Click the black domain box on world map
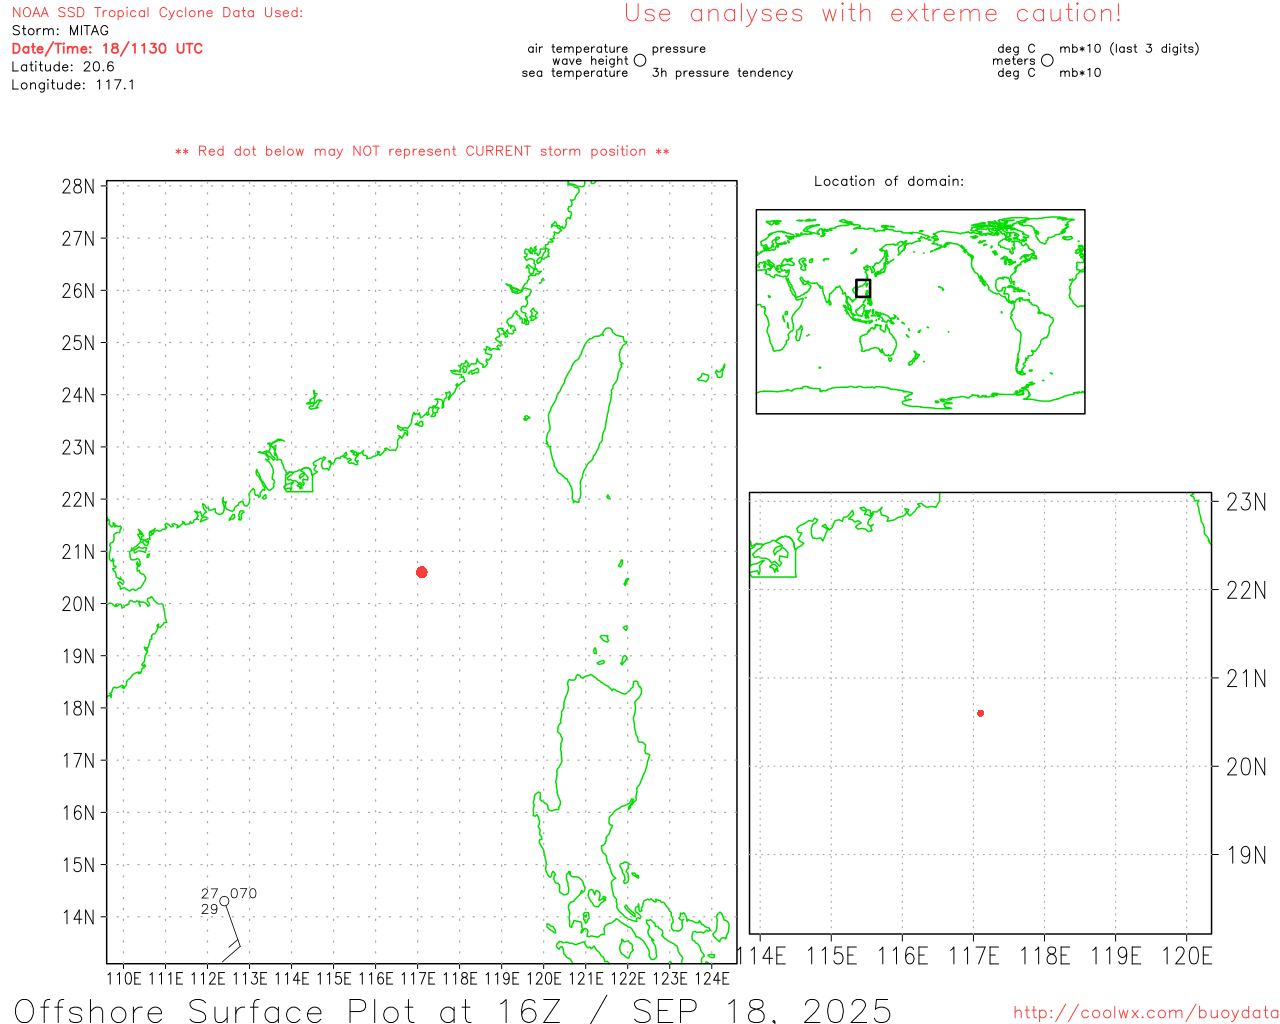 tap(863, 288)
